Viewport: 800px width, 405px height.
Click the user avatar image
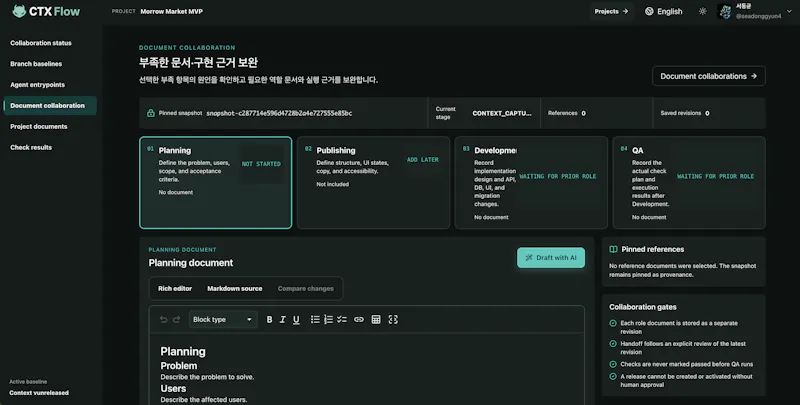coord(724,11)
